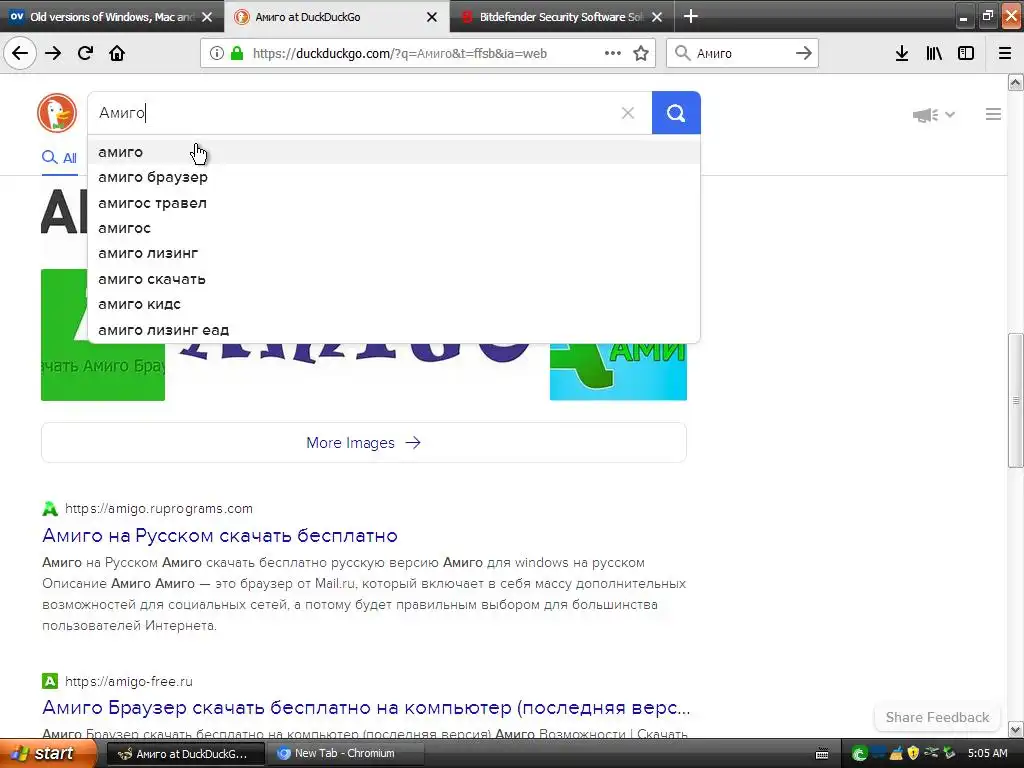Clear the DuckDuckGo search box

pyautogui.click(x=628, y=113)
